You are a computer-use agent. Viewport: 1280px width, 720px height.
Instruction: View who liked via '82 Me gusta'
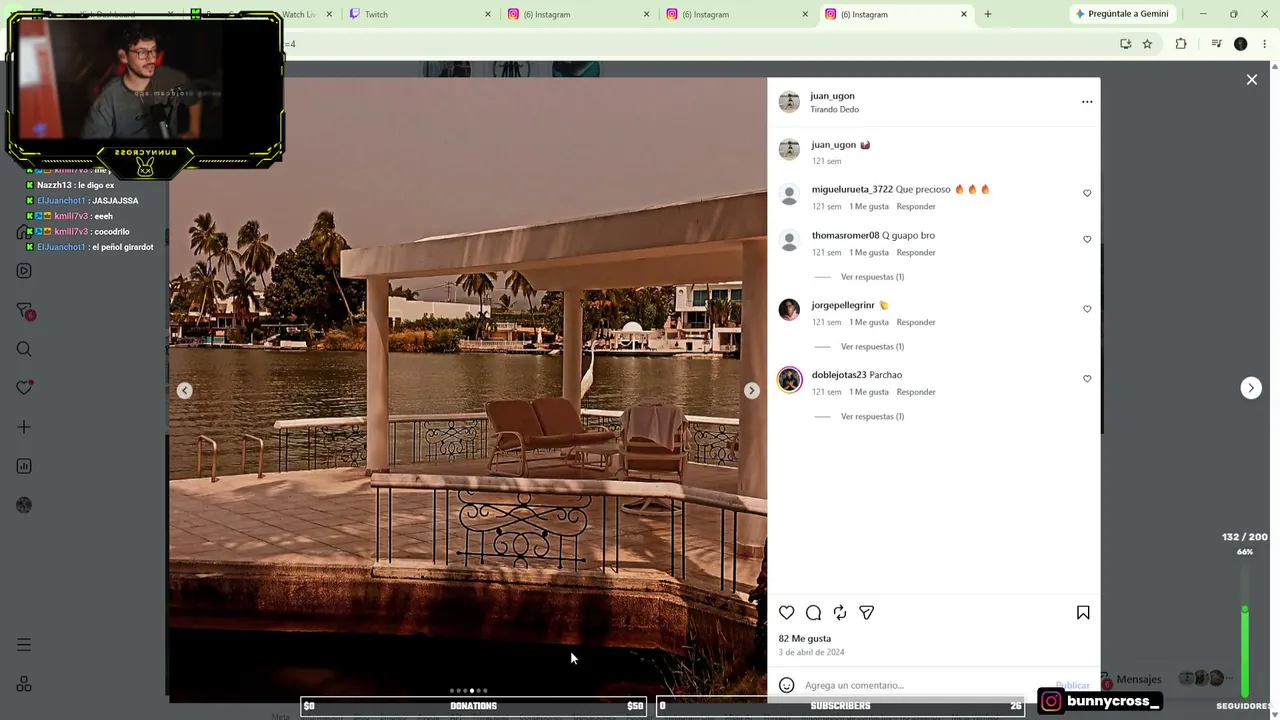[x=805, y=639]
